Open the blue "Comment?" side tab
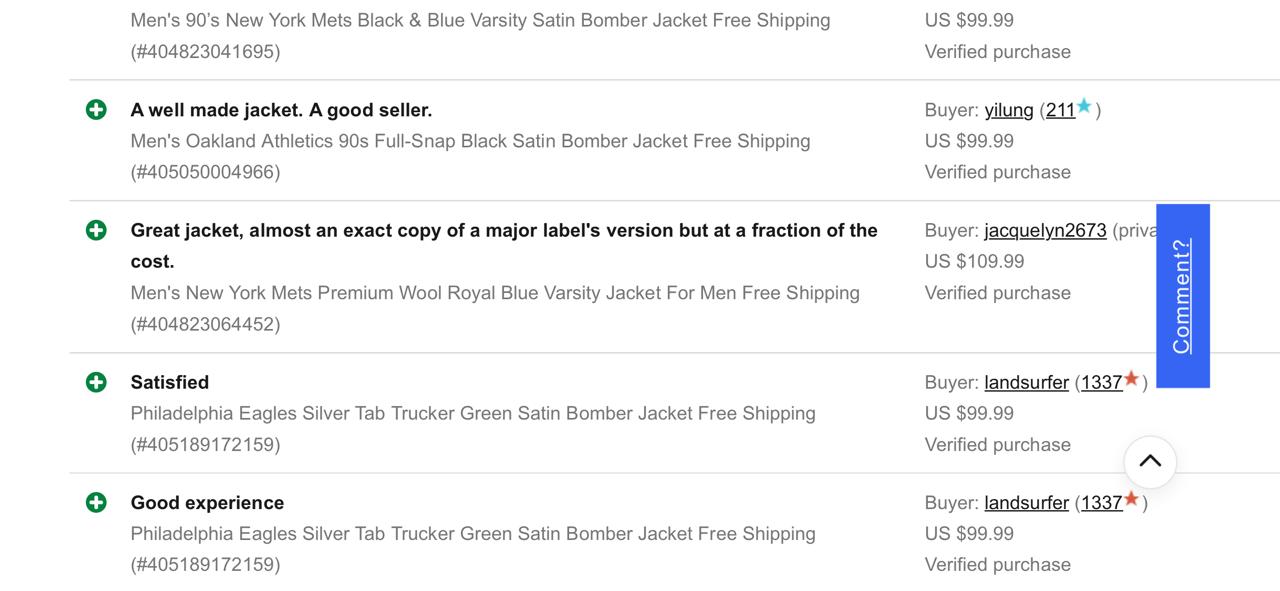This screenshot has height=591, width=1280. coord(1182,296)
